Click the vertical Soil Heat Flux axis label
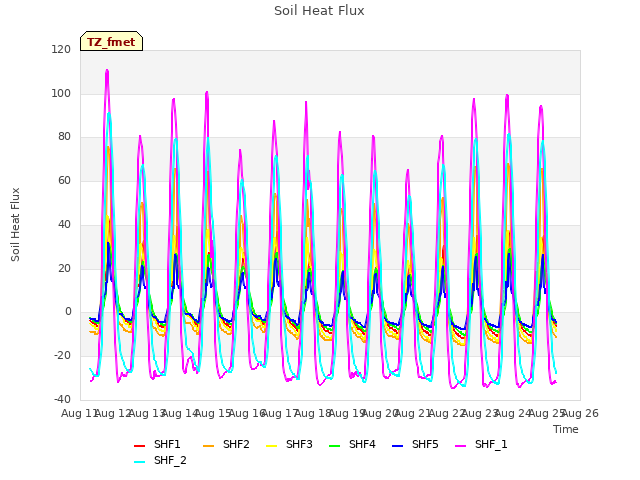This screenshot has height=480, width=640. click(15, 224)
